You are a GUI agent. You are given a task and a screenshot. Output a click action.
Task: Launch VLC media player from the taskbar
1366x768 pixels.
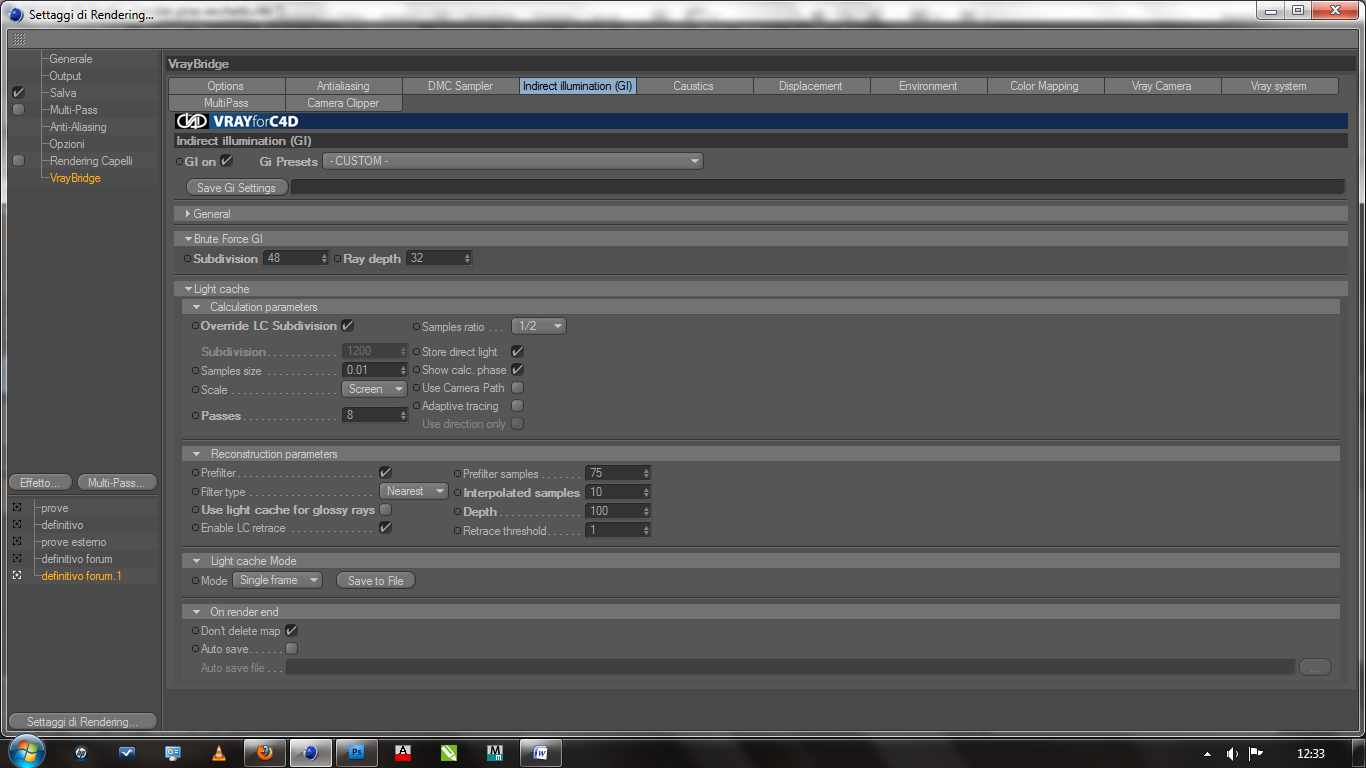219,753
